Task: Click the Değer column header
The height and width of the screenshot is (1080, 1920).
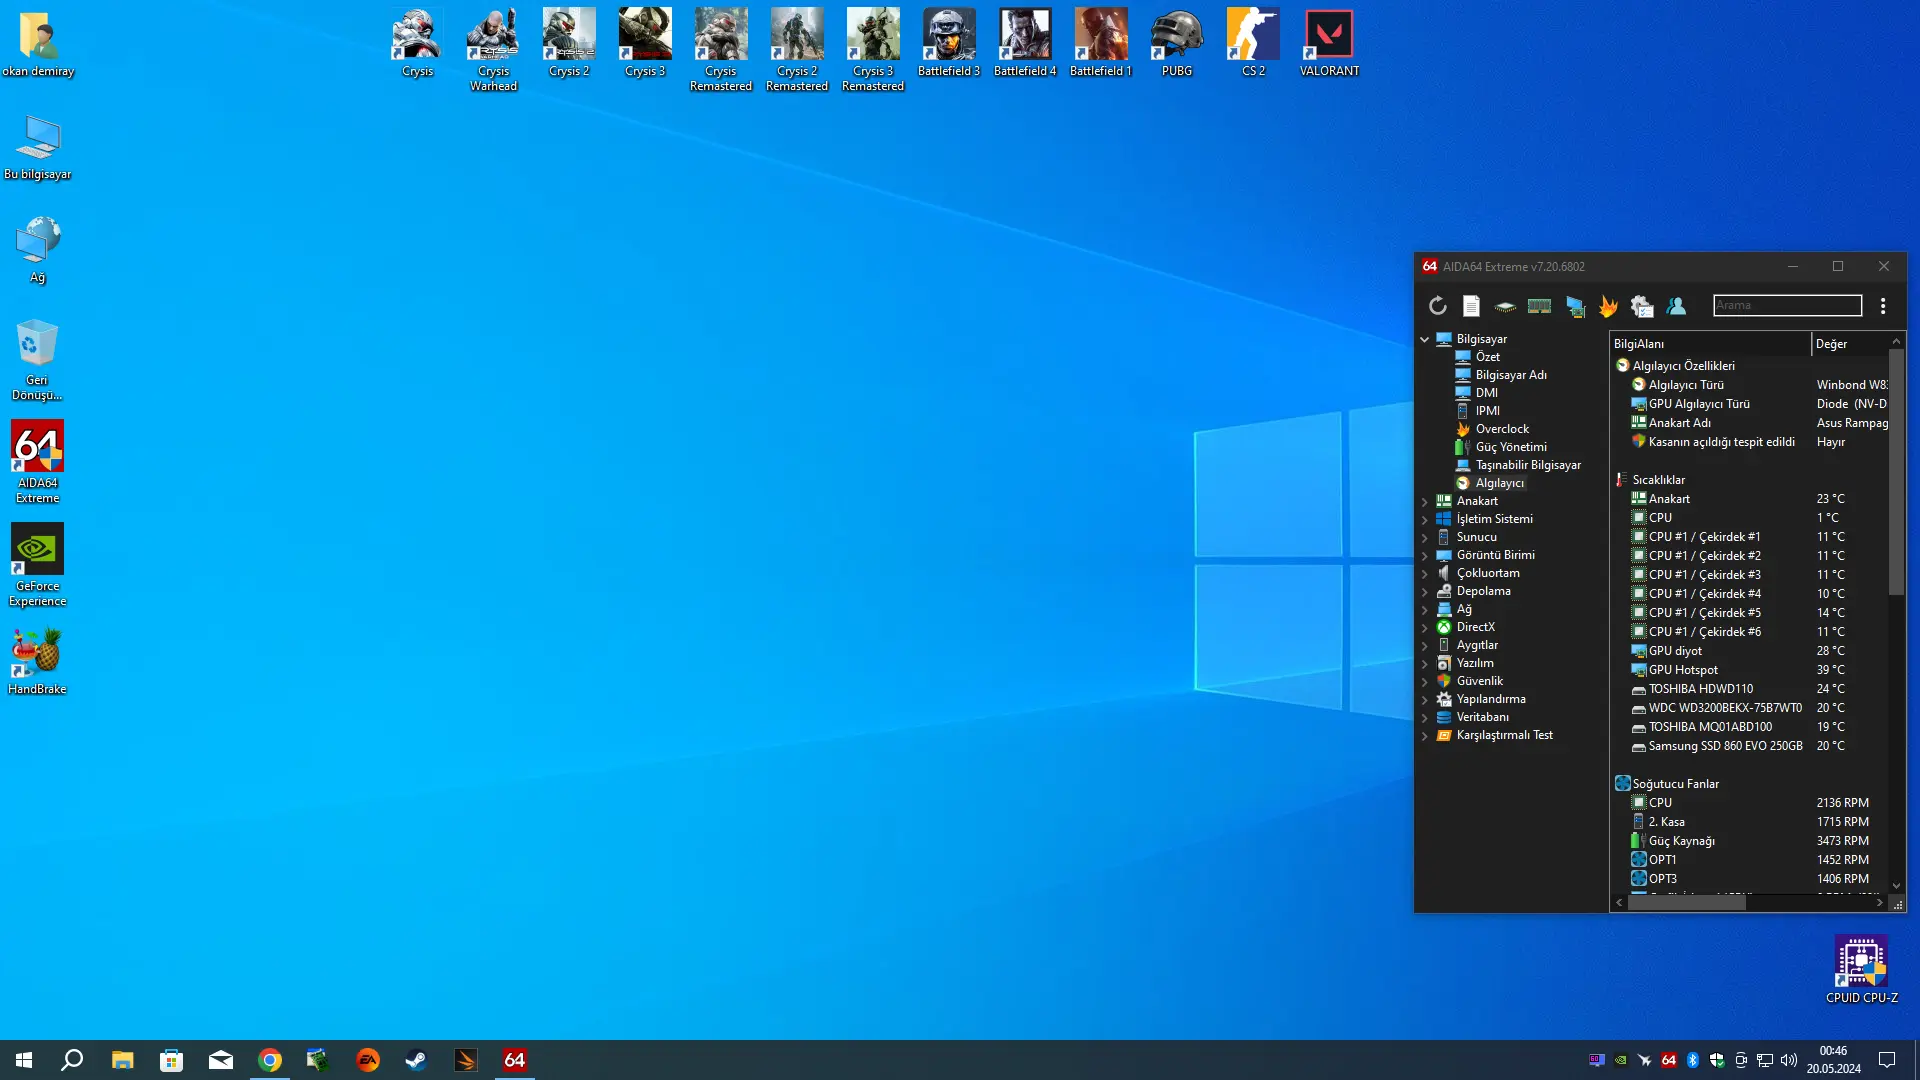Action: [x=1850, y=344]
